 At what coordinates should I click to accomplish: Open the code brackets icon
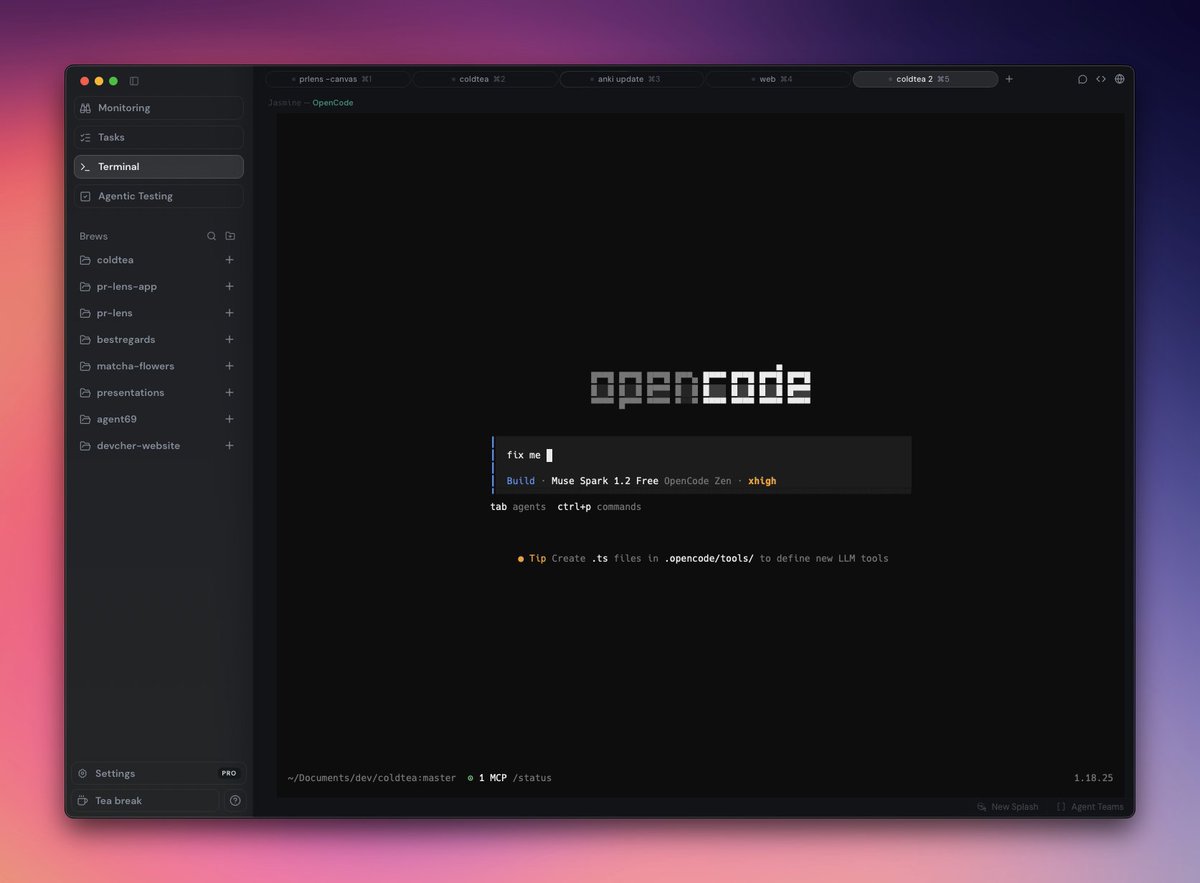(1101, 79)
